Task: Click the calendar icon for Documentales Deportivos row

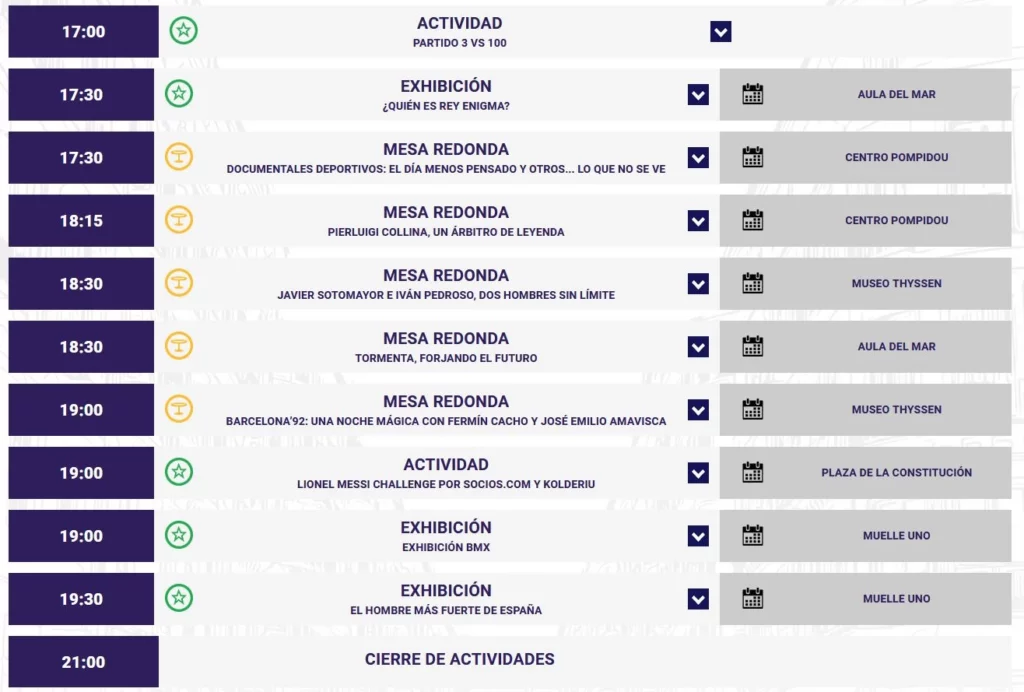Action: click(752, 157)
